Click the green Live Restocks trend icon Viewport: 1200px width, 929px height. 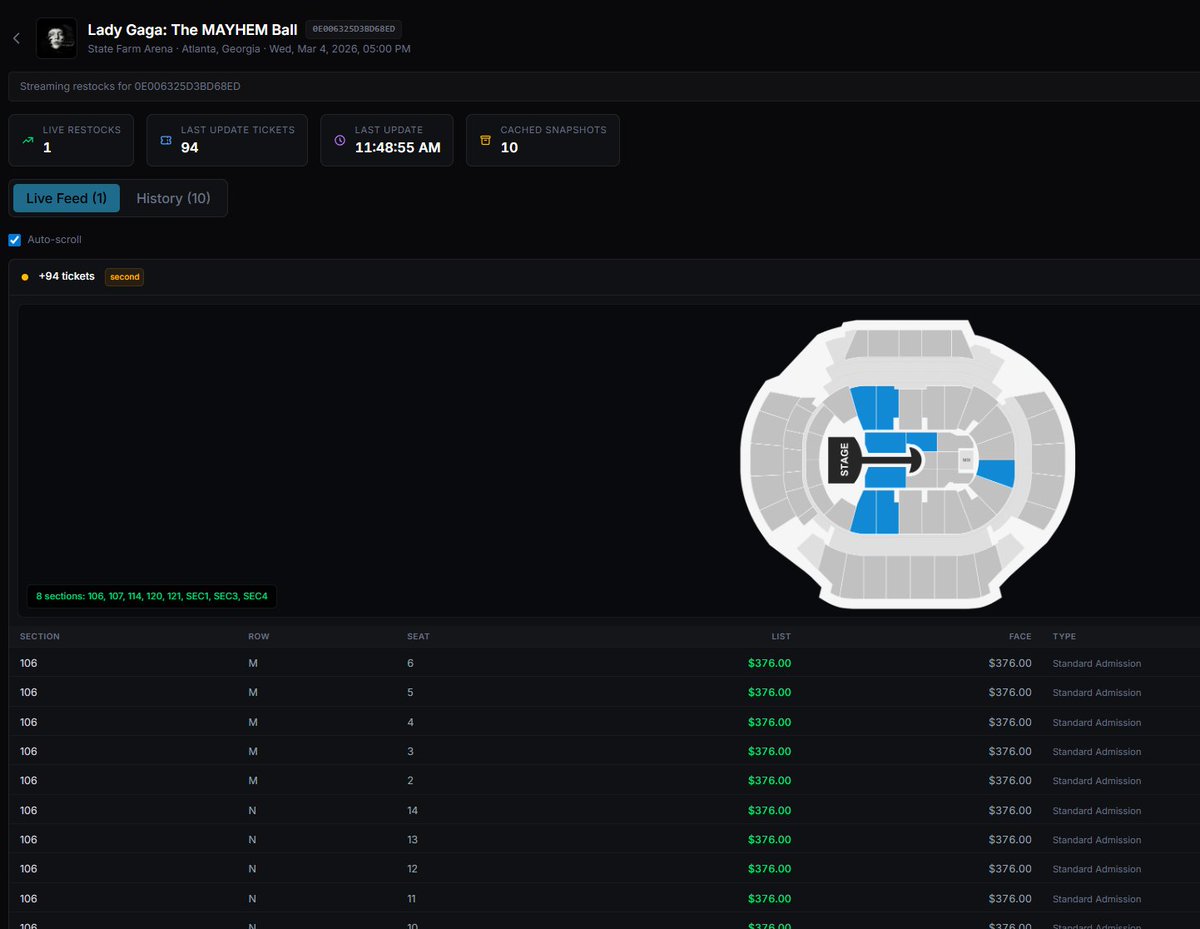pyautogui.click(x=27, y=140)
